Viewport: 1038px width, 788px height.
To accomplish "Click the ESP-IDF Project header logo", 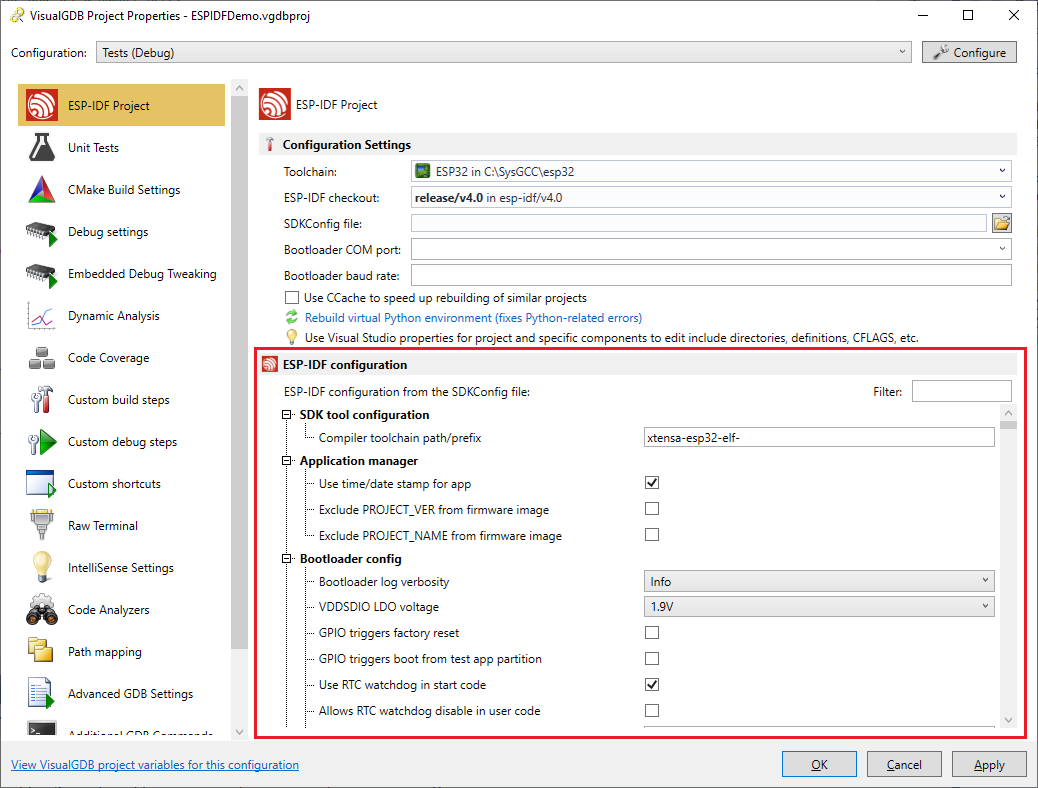I will [274, 105].
